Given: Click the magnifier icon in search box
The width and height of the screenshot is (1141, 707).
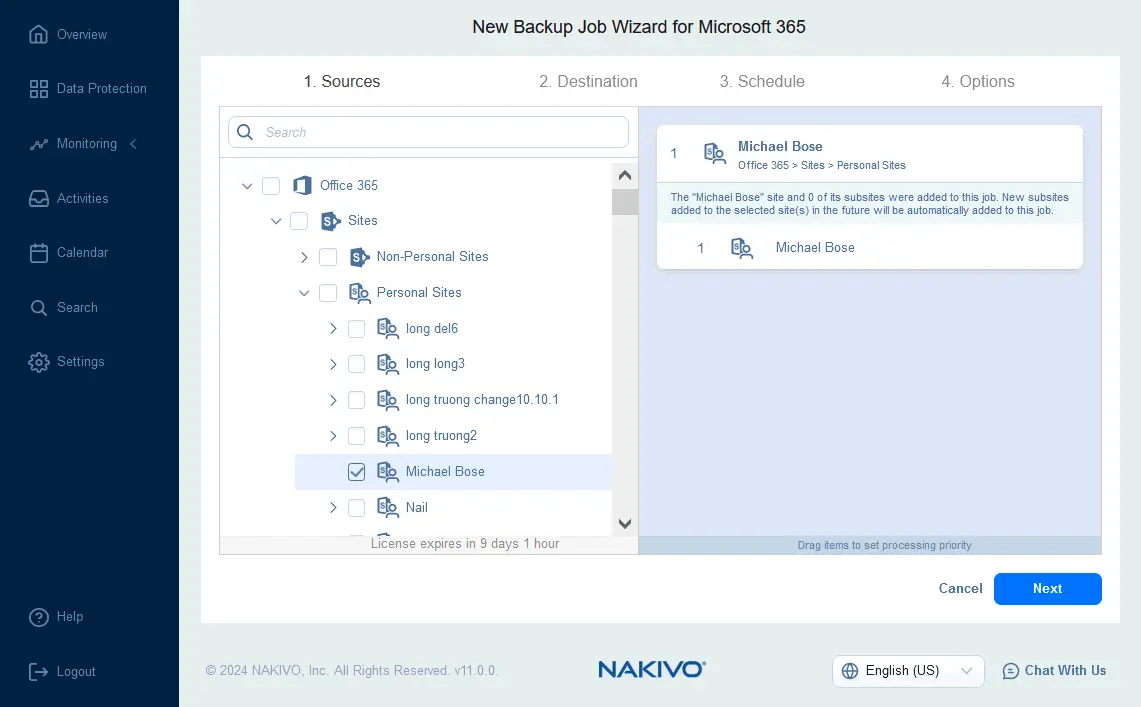Looking at the screenshot, I should click(x=245, y=132).
